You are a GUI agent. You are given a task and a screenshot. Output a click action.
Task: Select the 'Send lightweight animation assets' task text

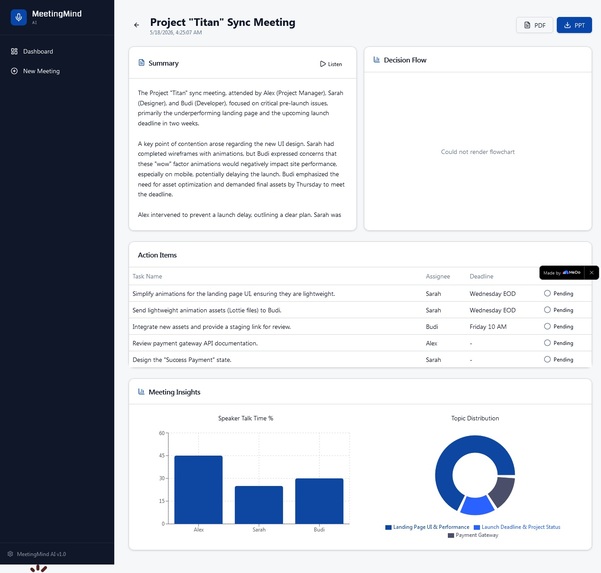coord(207,310)
